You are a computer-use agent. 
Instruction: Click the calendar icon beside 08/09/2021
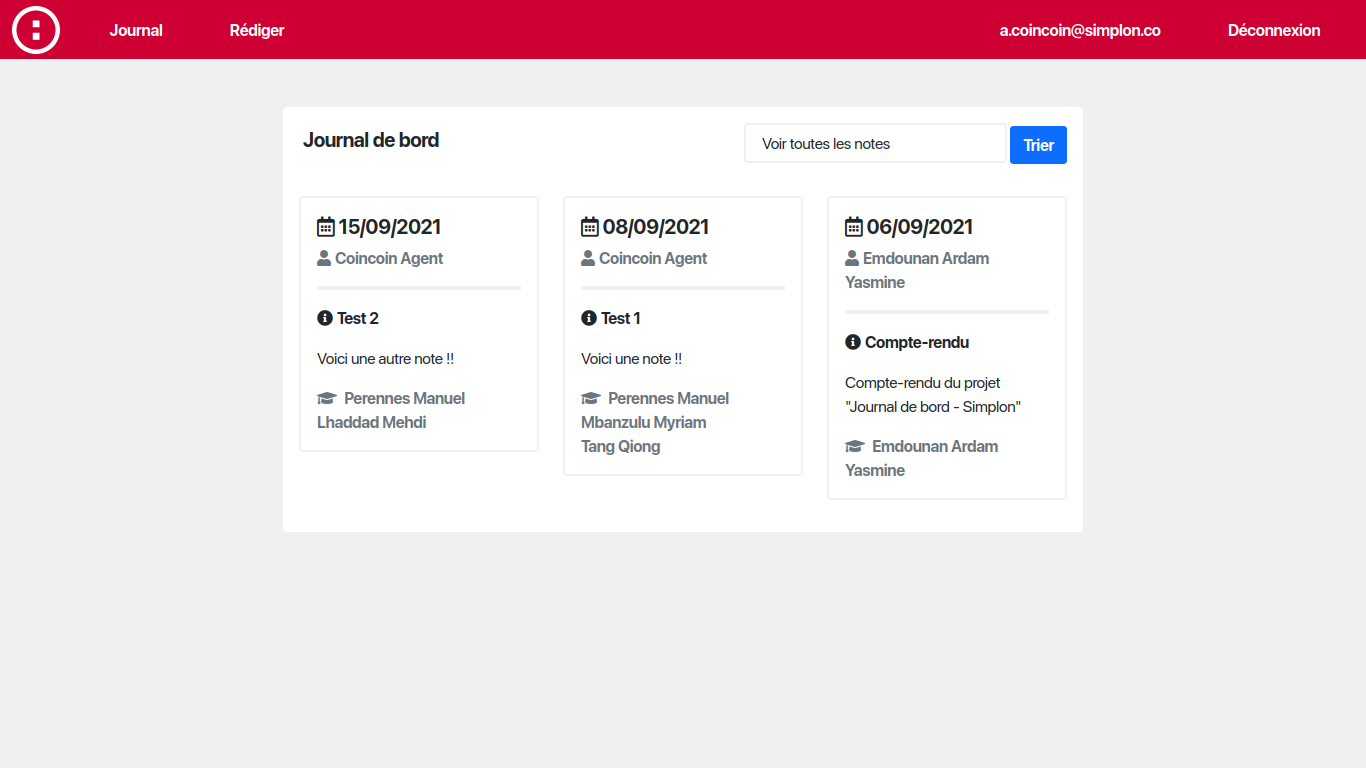(588, 226)
